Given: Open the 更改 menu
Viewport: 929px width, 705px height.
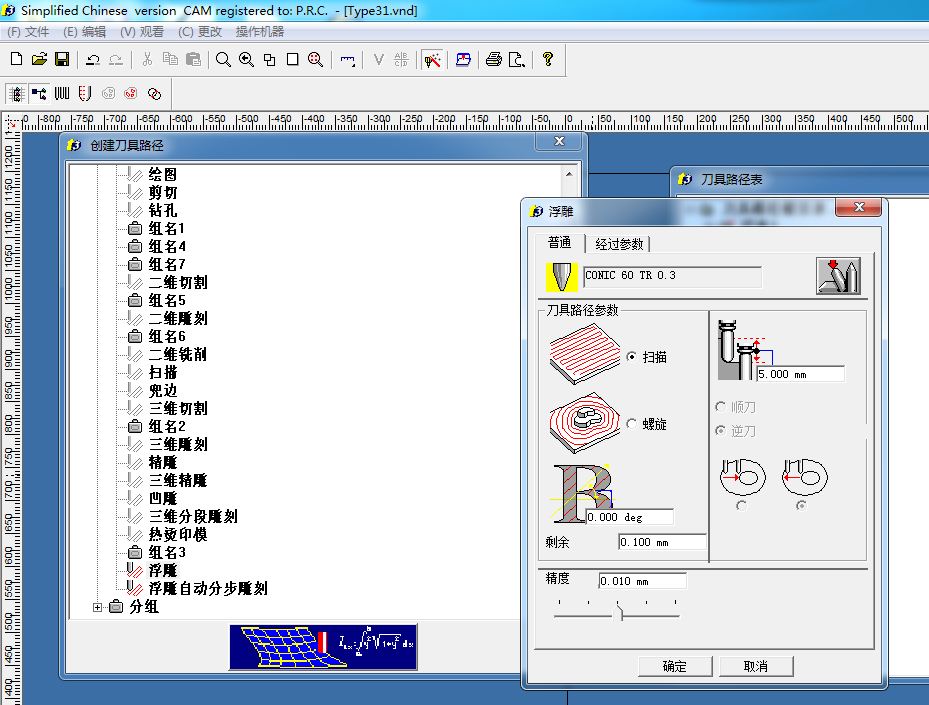Looking at the screenshot, I should pyautogui.click(x=200, y=31).
